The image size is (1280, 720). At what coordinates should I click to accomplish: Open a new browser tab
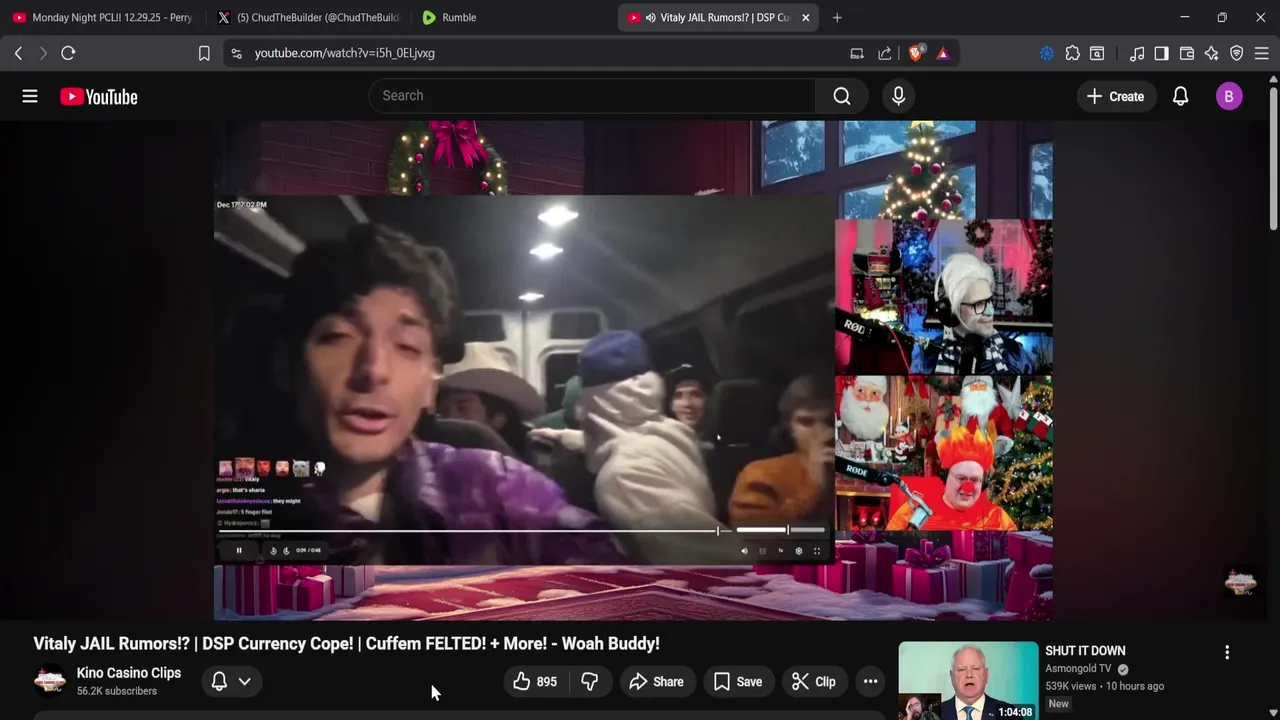click(x=837, y=17)
